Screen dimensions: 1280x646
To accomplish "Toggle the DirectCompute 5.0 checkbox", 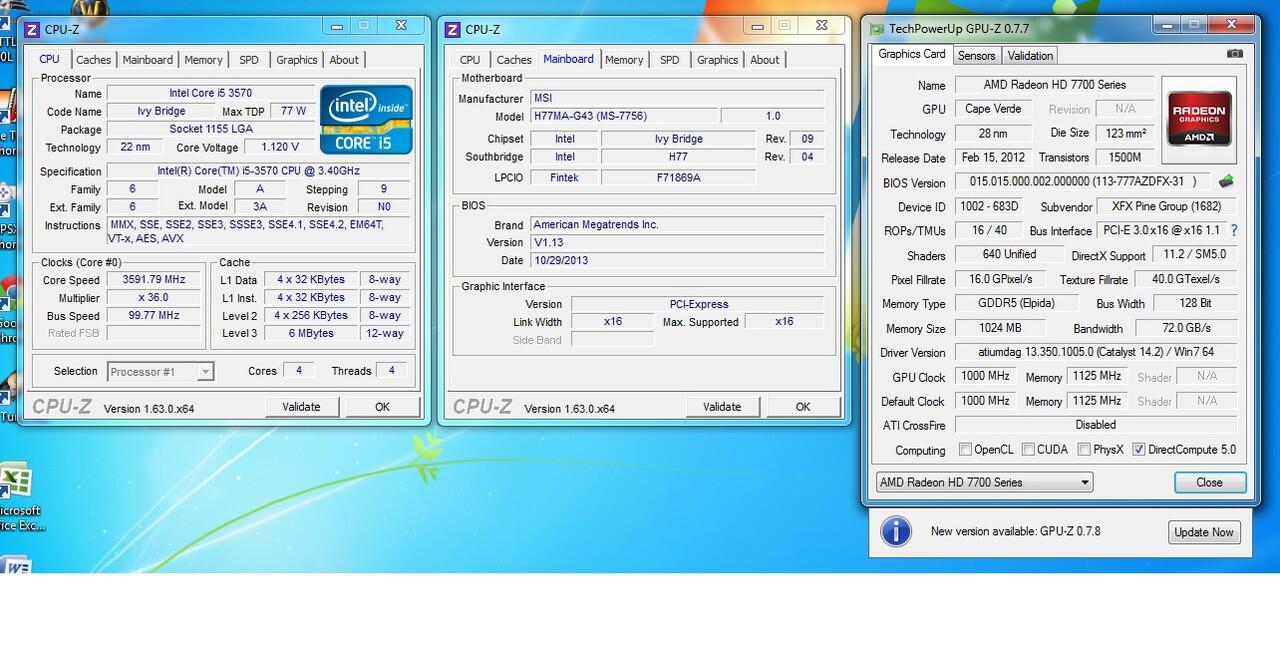I will click(x=1138, y=450).
